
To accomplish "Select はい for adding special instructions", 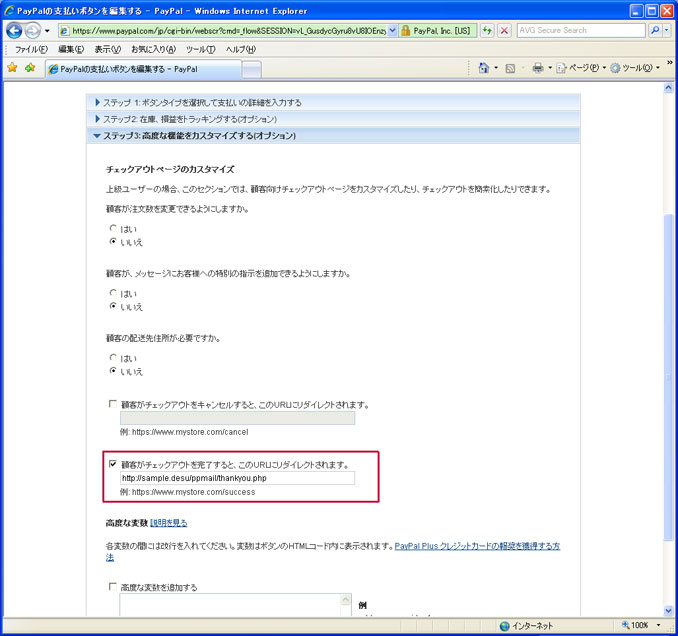I will click(x=113, y=293).
